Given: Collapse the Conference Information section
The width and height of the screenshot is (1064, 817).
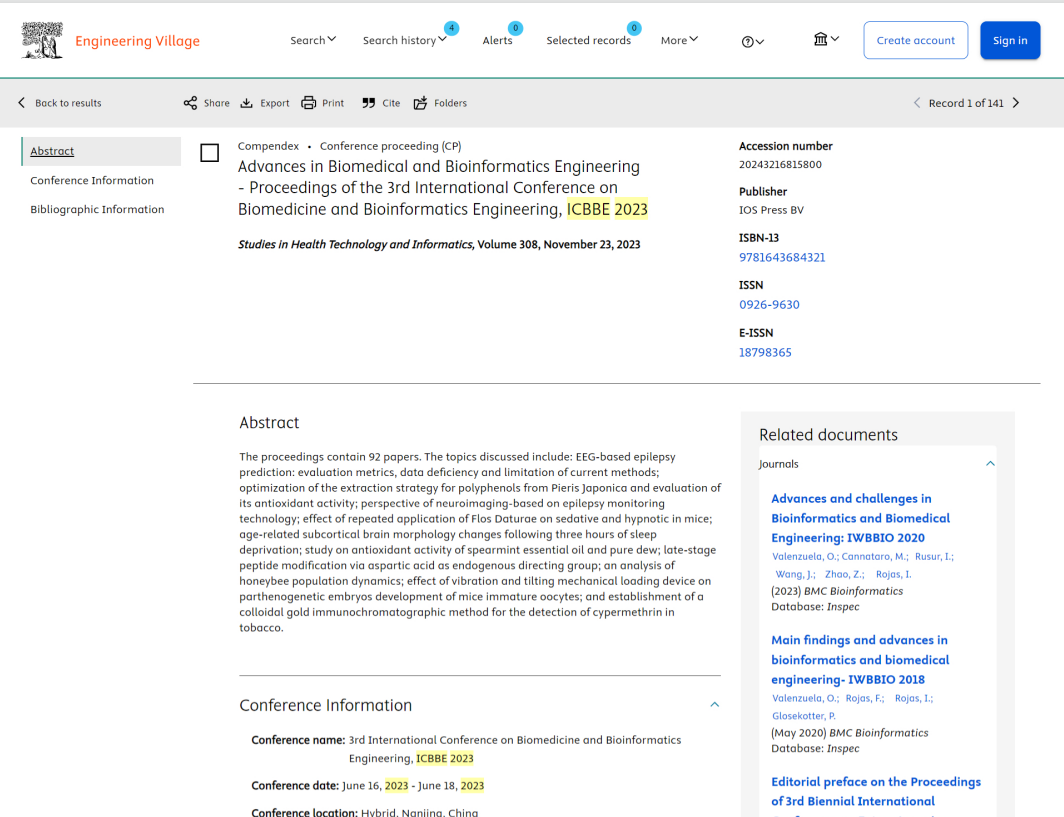Looking at the screenshot, I should point(715,705).
